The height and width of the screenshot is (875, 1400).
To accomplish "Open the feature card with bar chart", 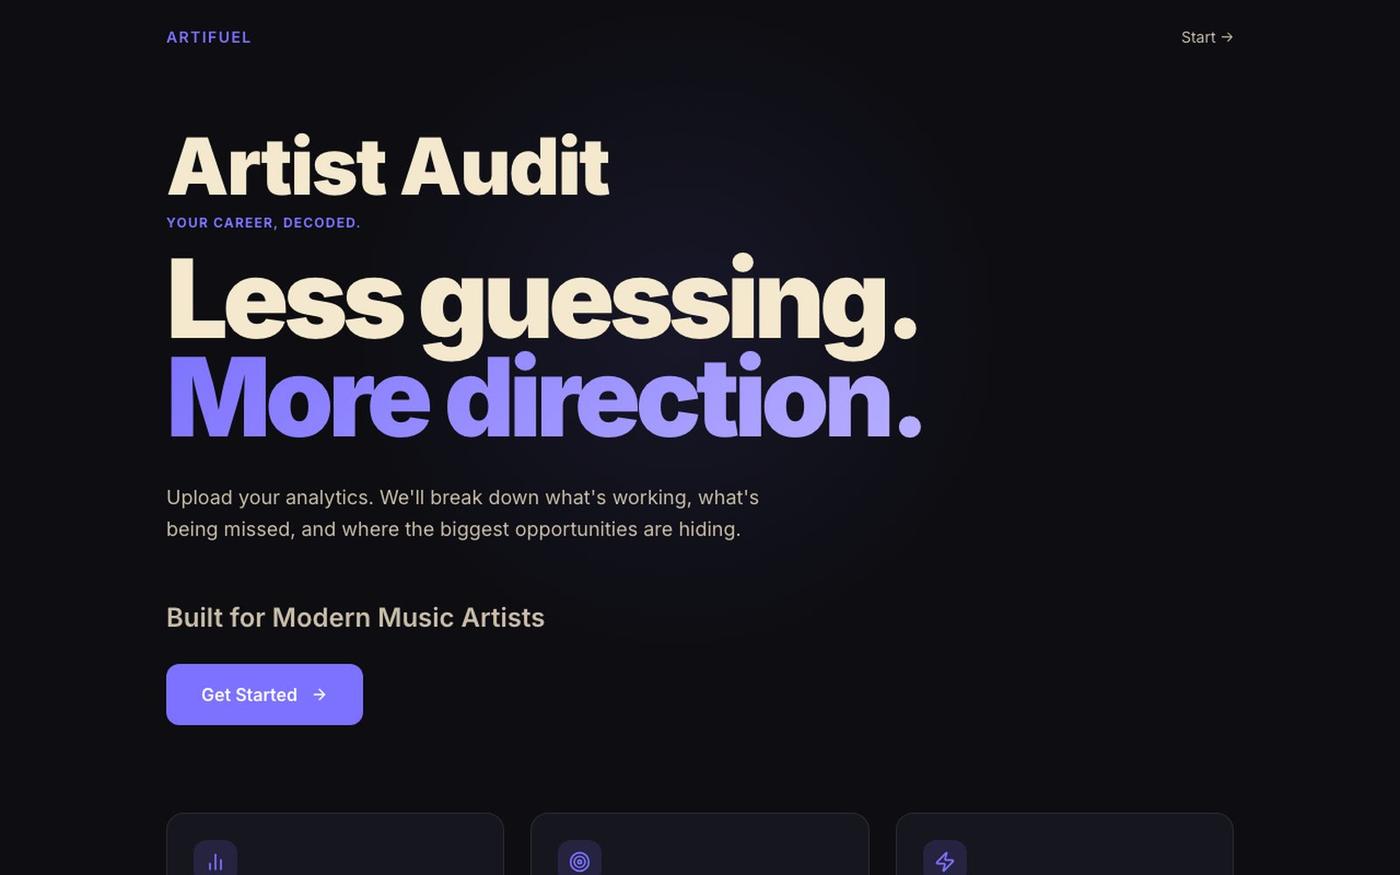I will (335, 844).
